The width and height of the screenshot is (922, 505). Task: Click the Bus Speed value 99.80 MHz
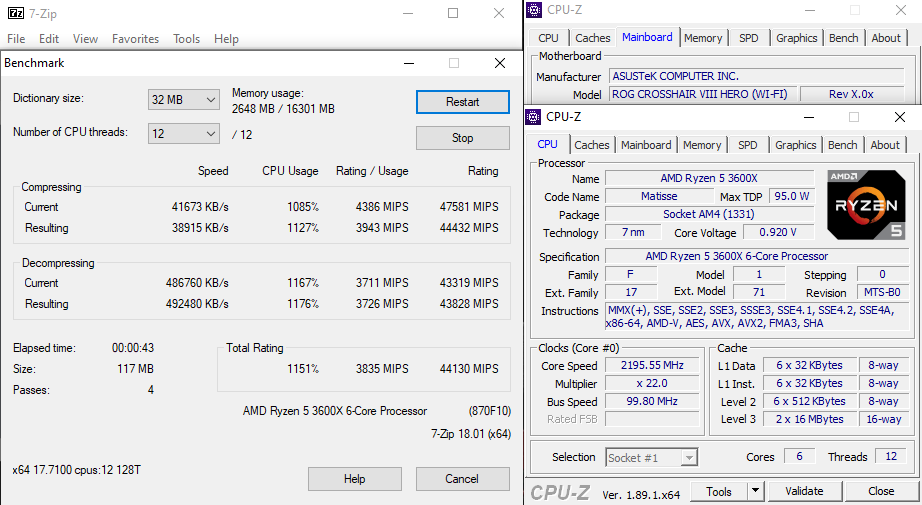(652, 402)
